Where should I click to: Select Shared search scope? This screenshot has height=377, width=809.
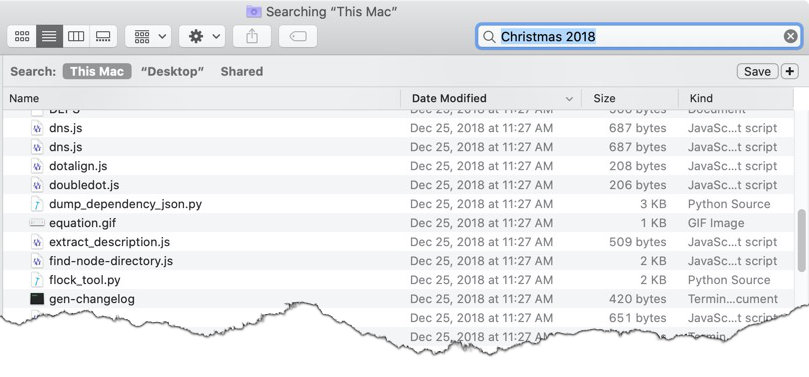click(x=241, y=71)
